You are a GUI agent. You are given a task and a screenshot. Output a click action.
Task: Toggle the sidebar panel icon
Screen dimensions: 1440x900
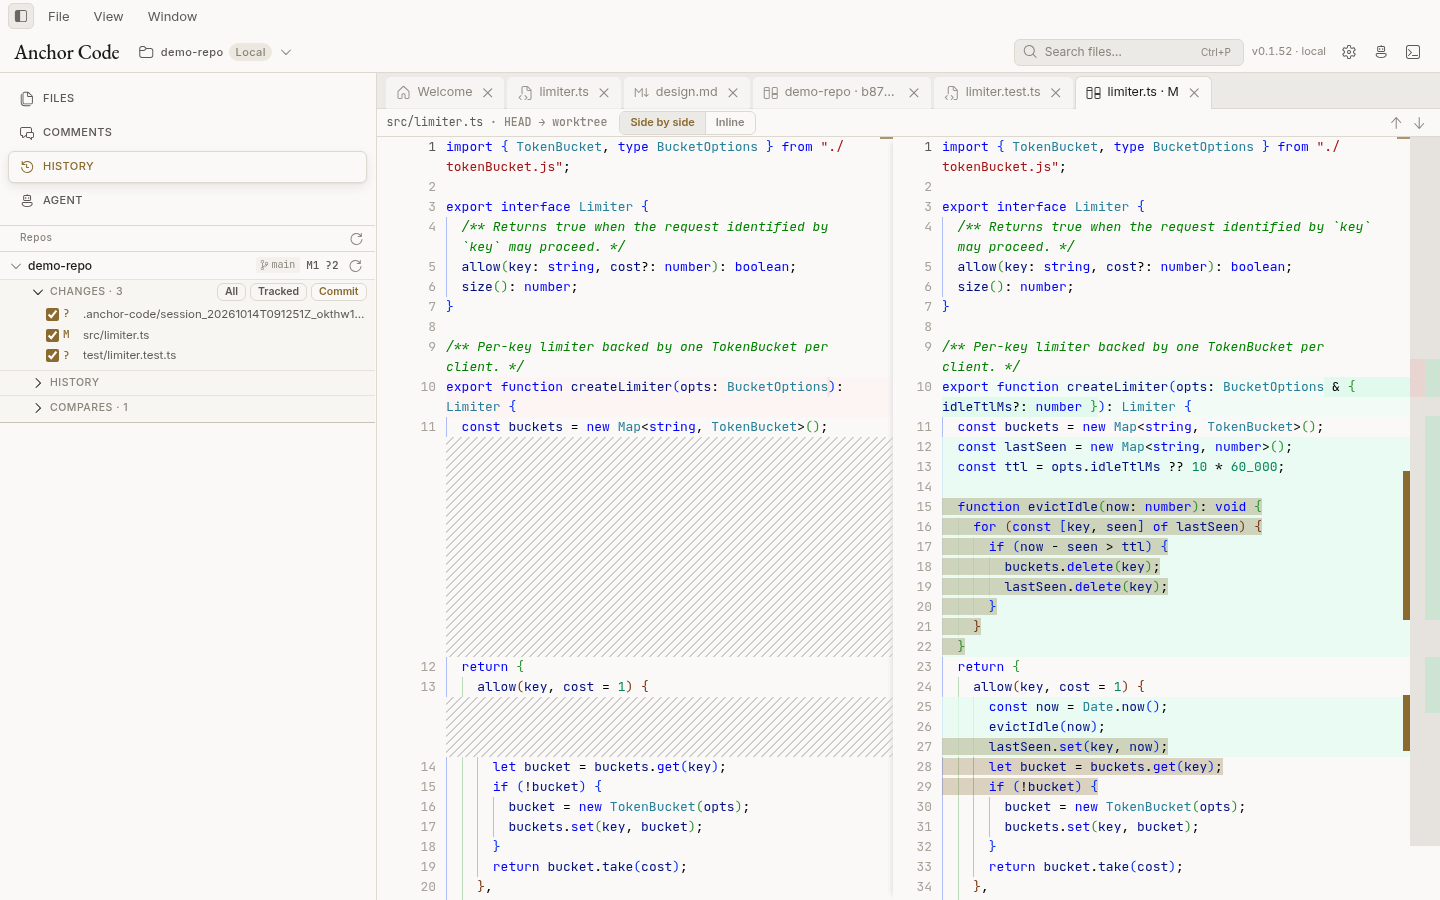point(20,16)
